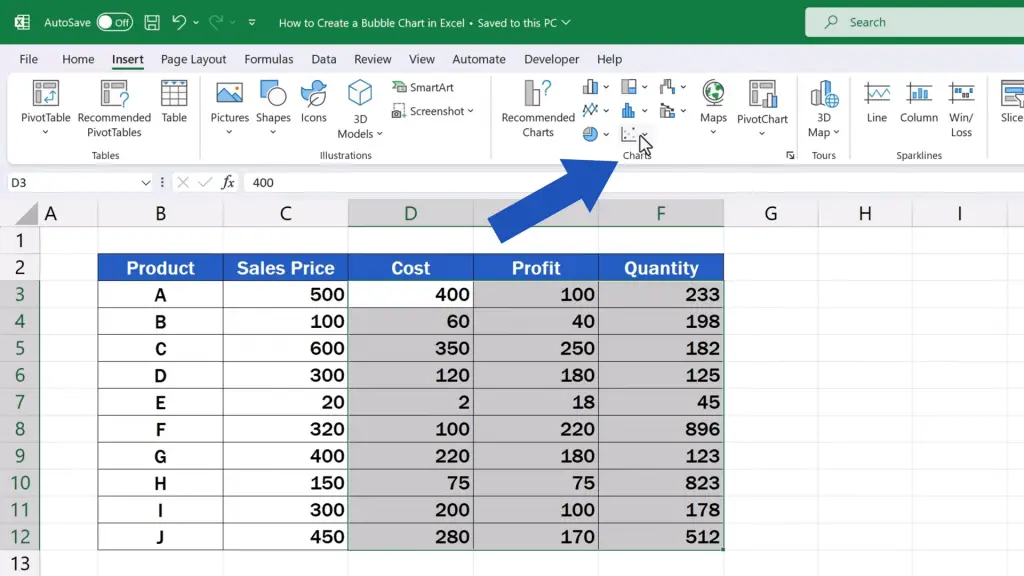Switch to the Formulas tab

point(269,59)
